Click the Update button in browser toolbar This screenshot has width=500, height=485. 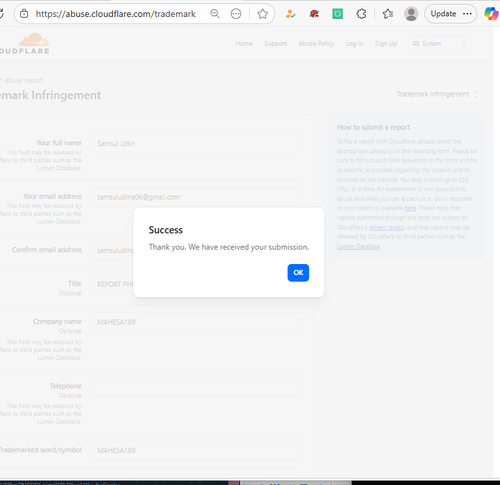tap(443, 14)
